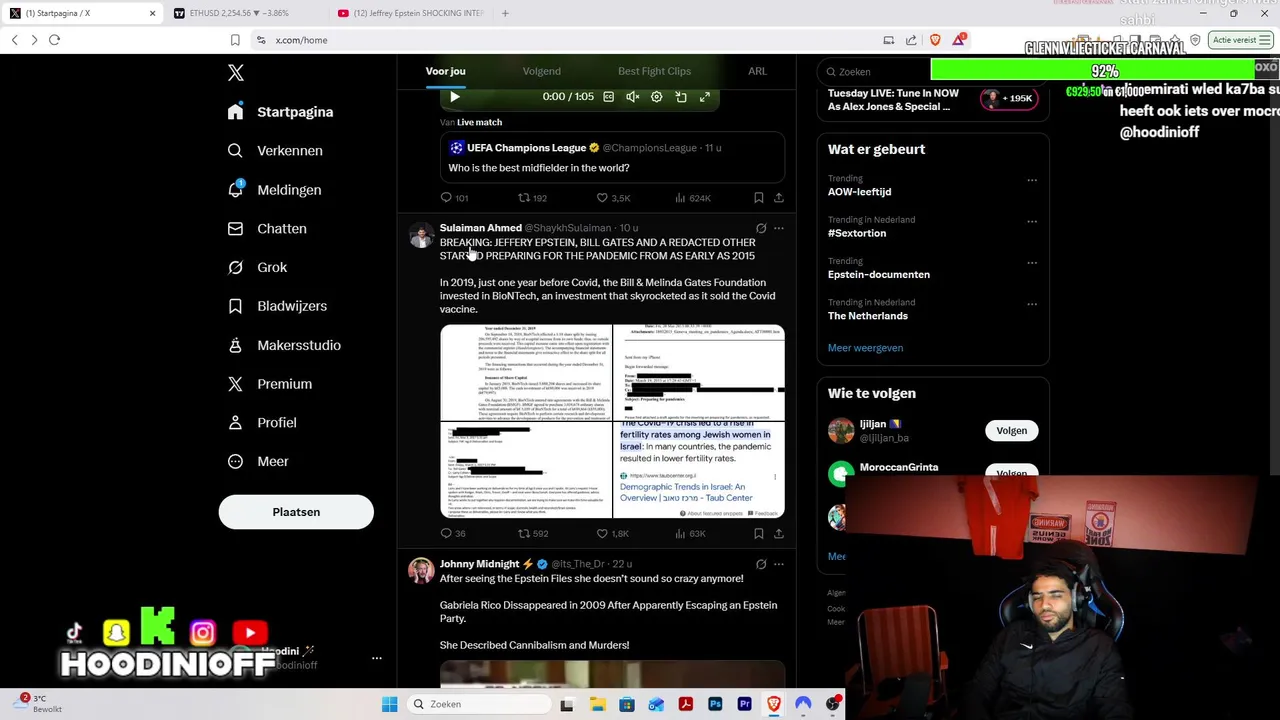Open top-left document image in Sulaiman's post

525,372
